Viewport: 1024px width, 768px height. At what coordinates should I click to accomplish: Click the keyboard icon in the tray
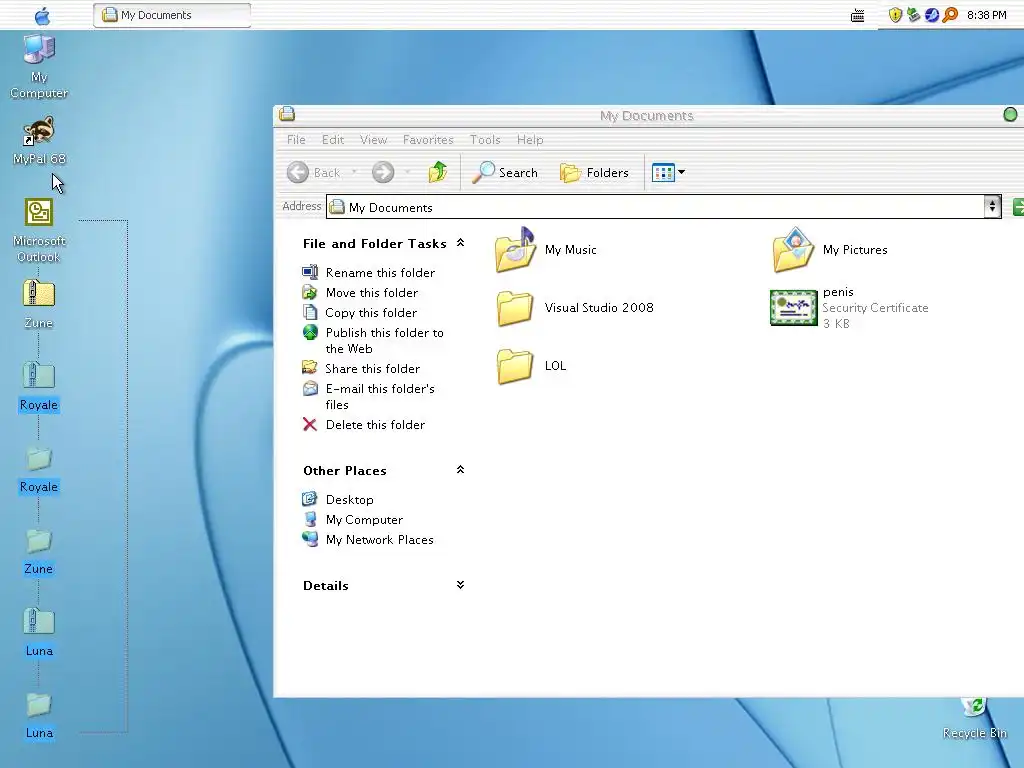[x=857, y=15]
